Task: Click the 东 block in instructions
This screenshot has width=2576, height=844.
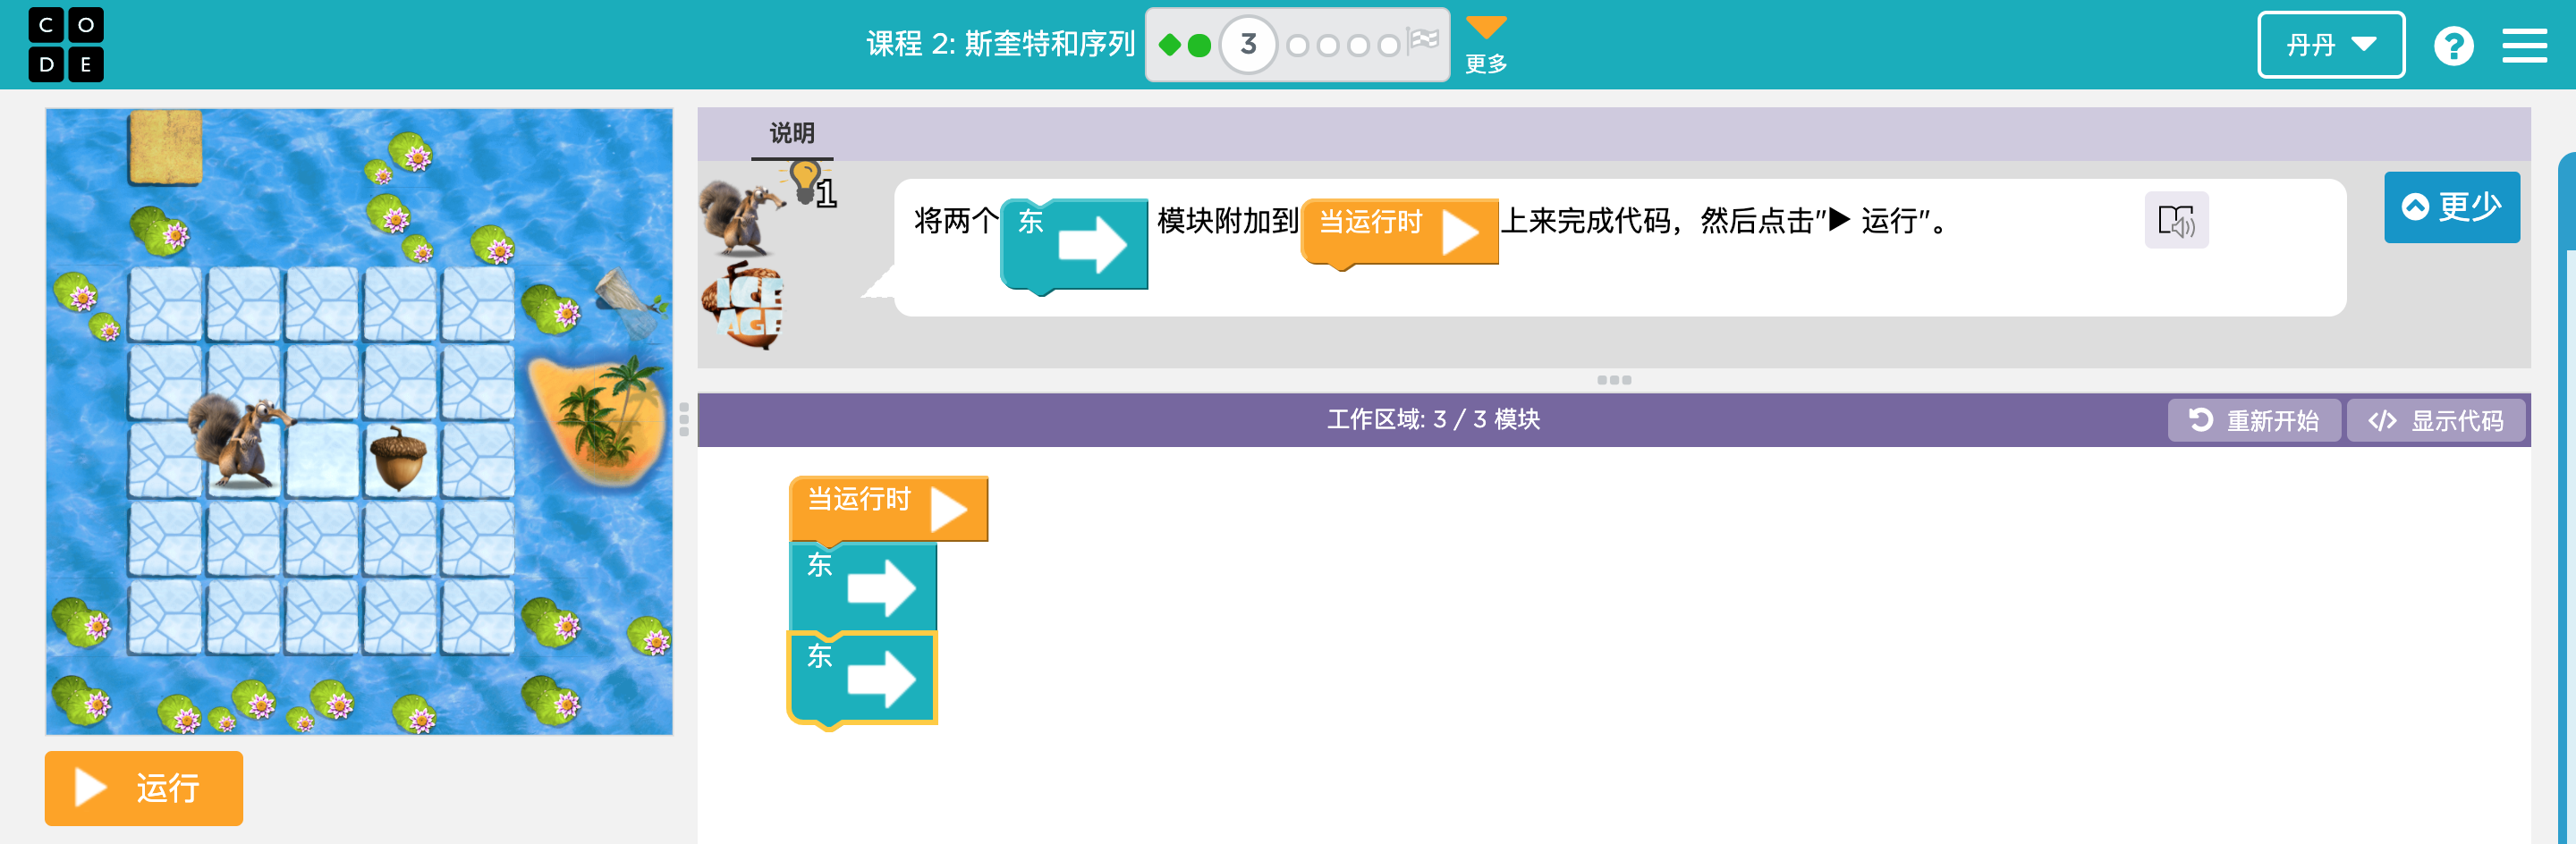Action: (x=1074, y=245)
